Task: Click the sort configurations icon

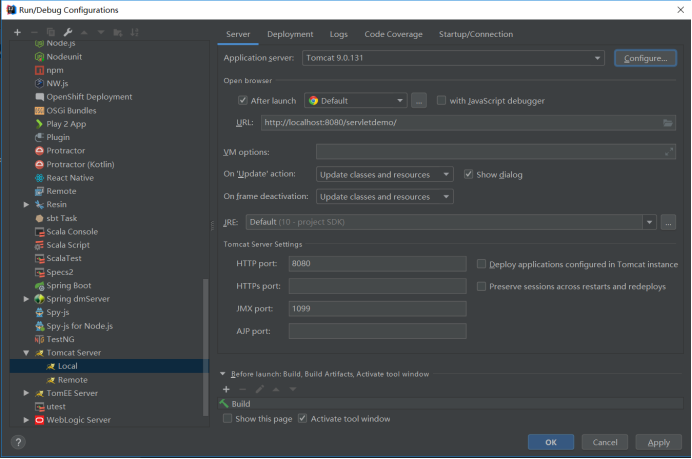Action: pos(135,32)
